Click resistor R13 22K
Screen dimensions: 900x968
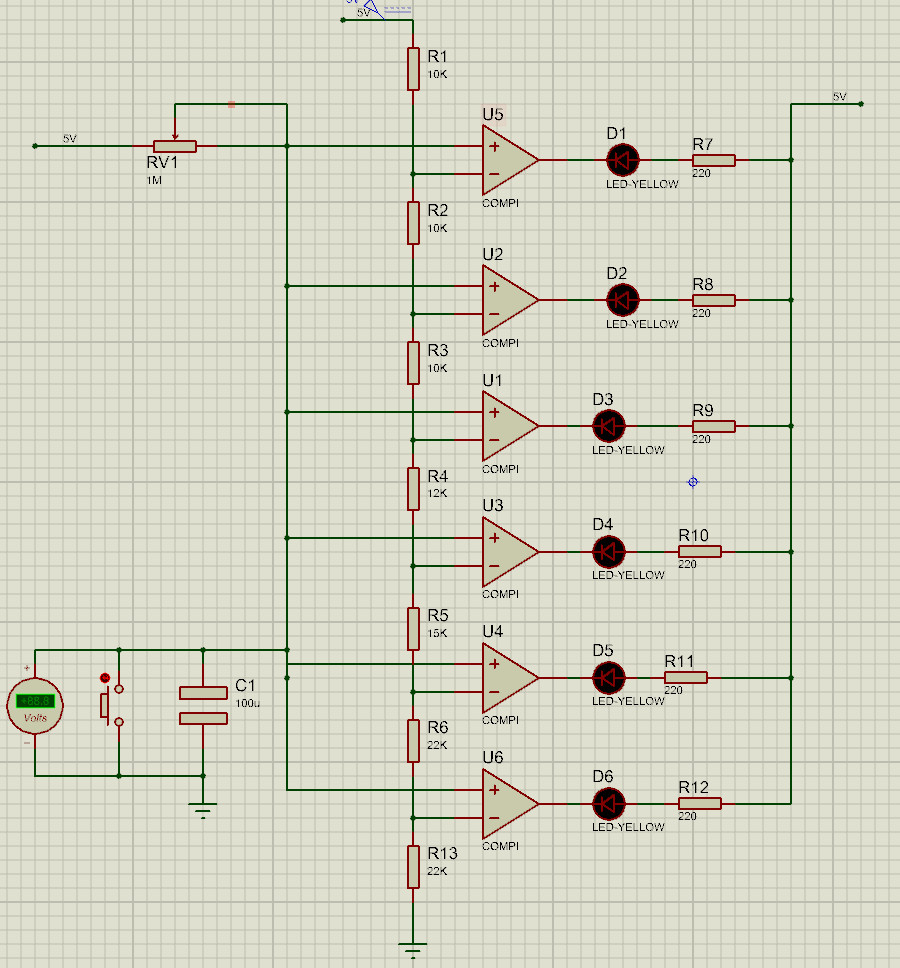click(413, 867)
